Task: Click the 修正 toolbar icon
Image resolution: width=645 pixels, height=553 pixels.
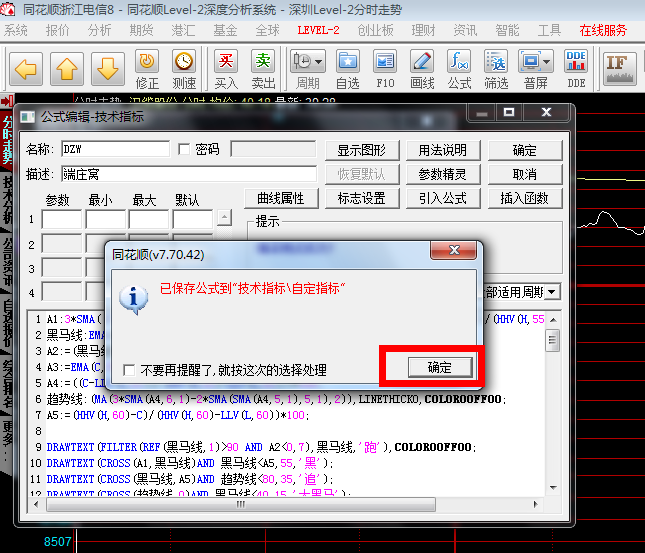Action: pyautogui.click(x=147, y=68)
